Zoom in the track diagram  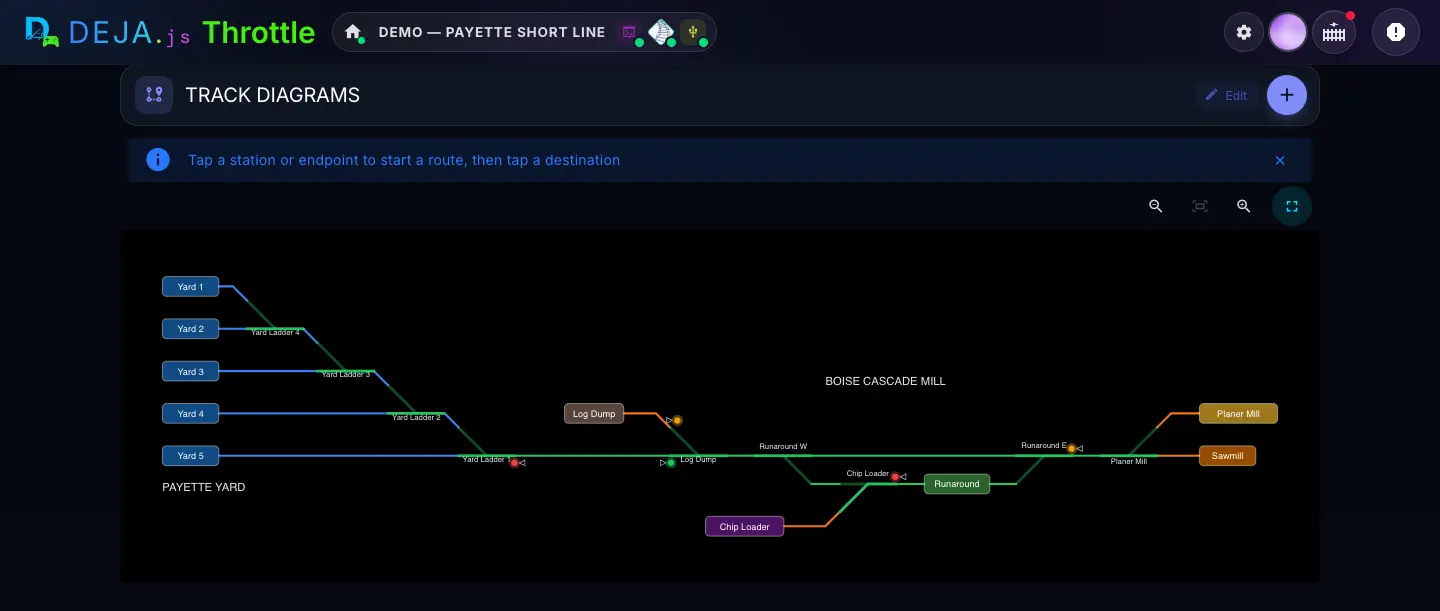(x=1244, y=206)
